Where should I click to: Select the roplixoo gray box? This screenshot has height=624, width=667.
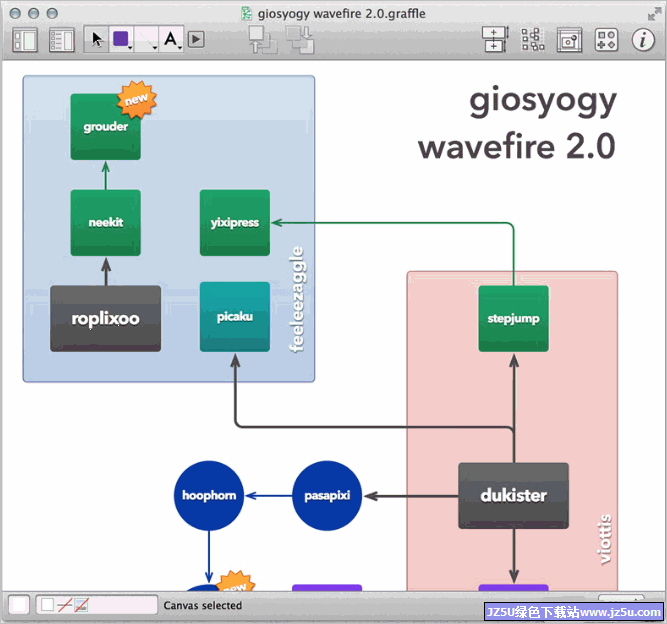(105, 319)
